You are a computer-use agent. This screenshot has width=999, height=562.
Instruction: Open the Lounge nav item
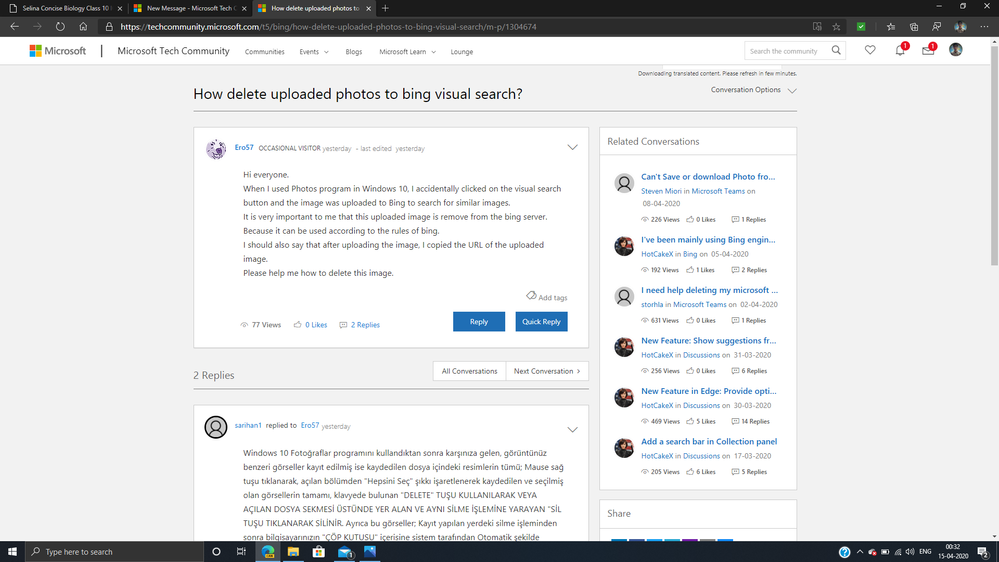pyautogui.click(x=462, y=52)
